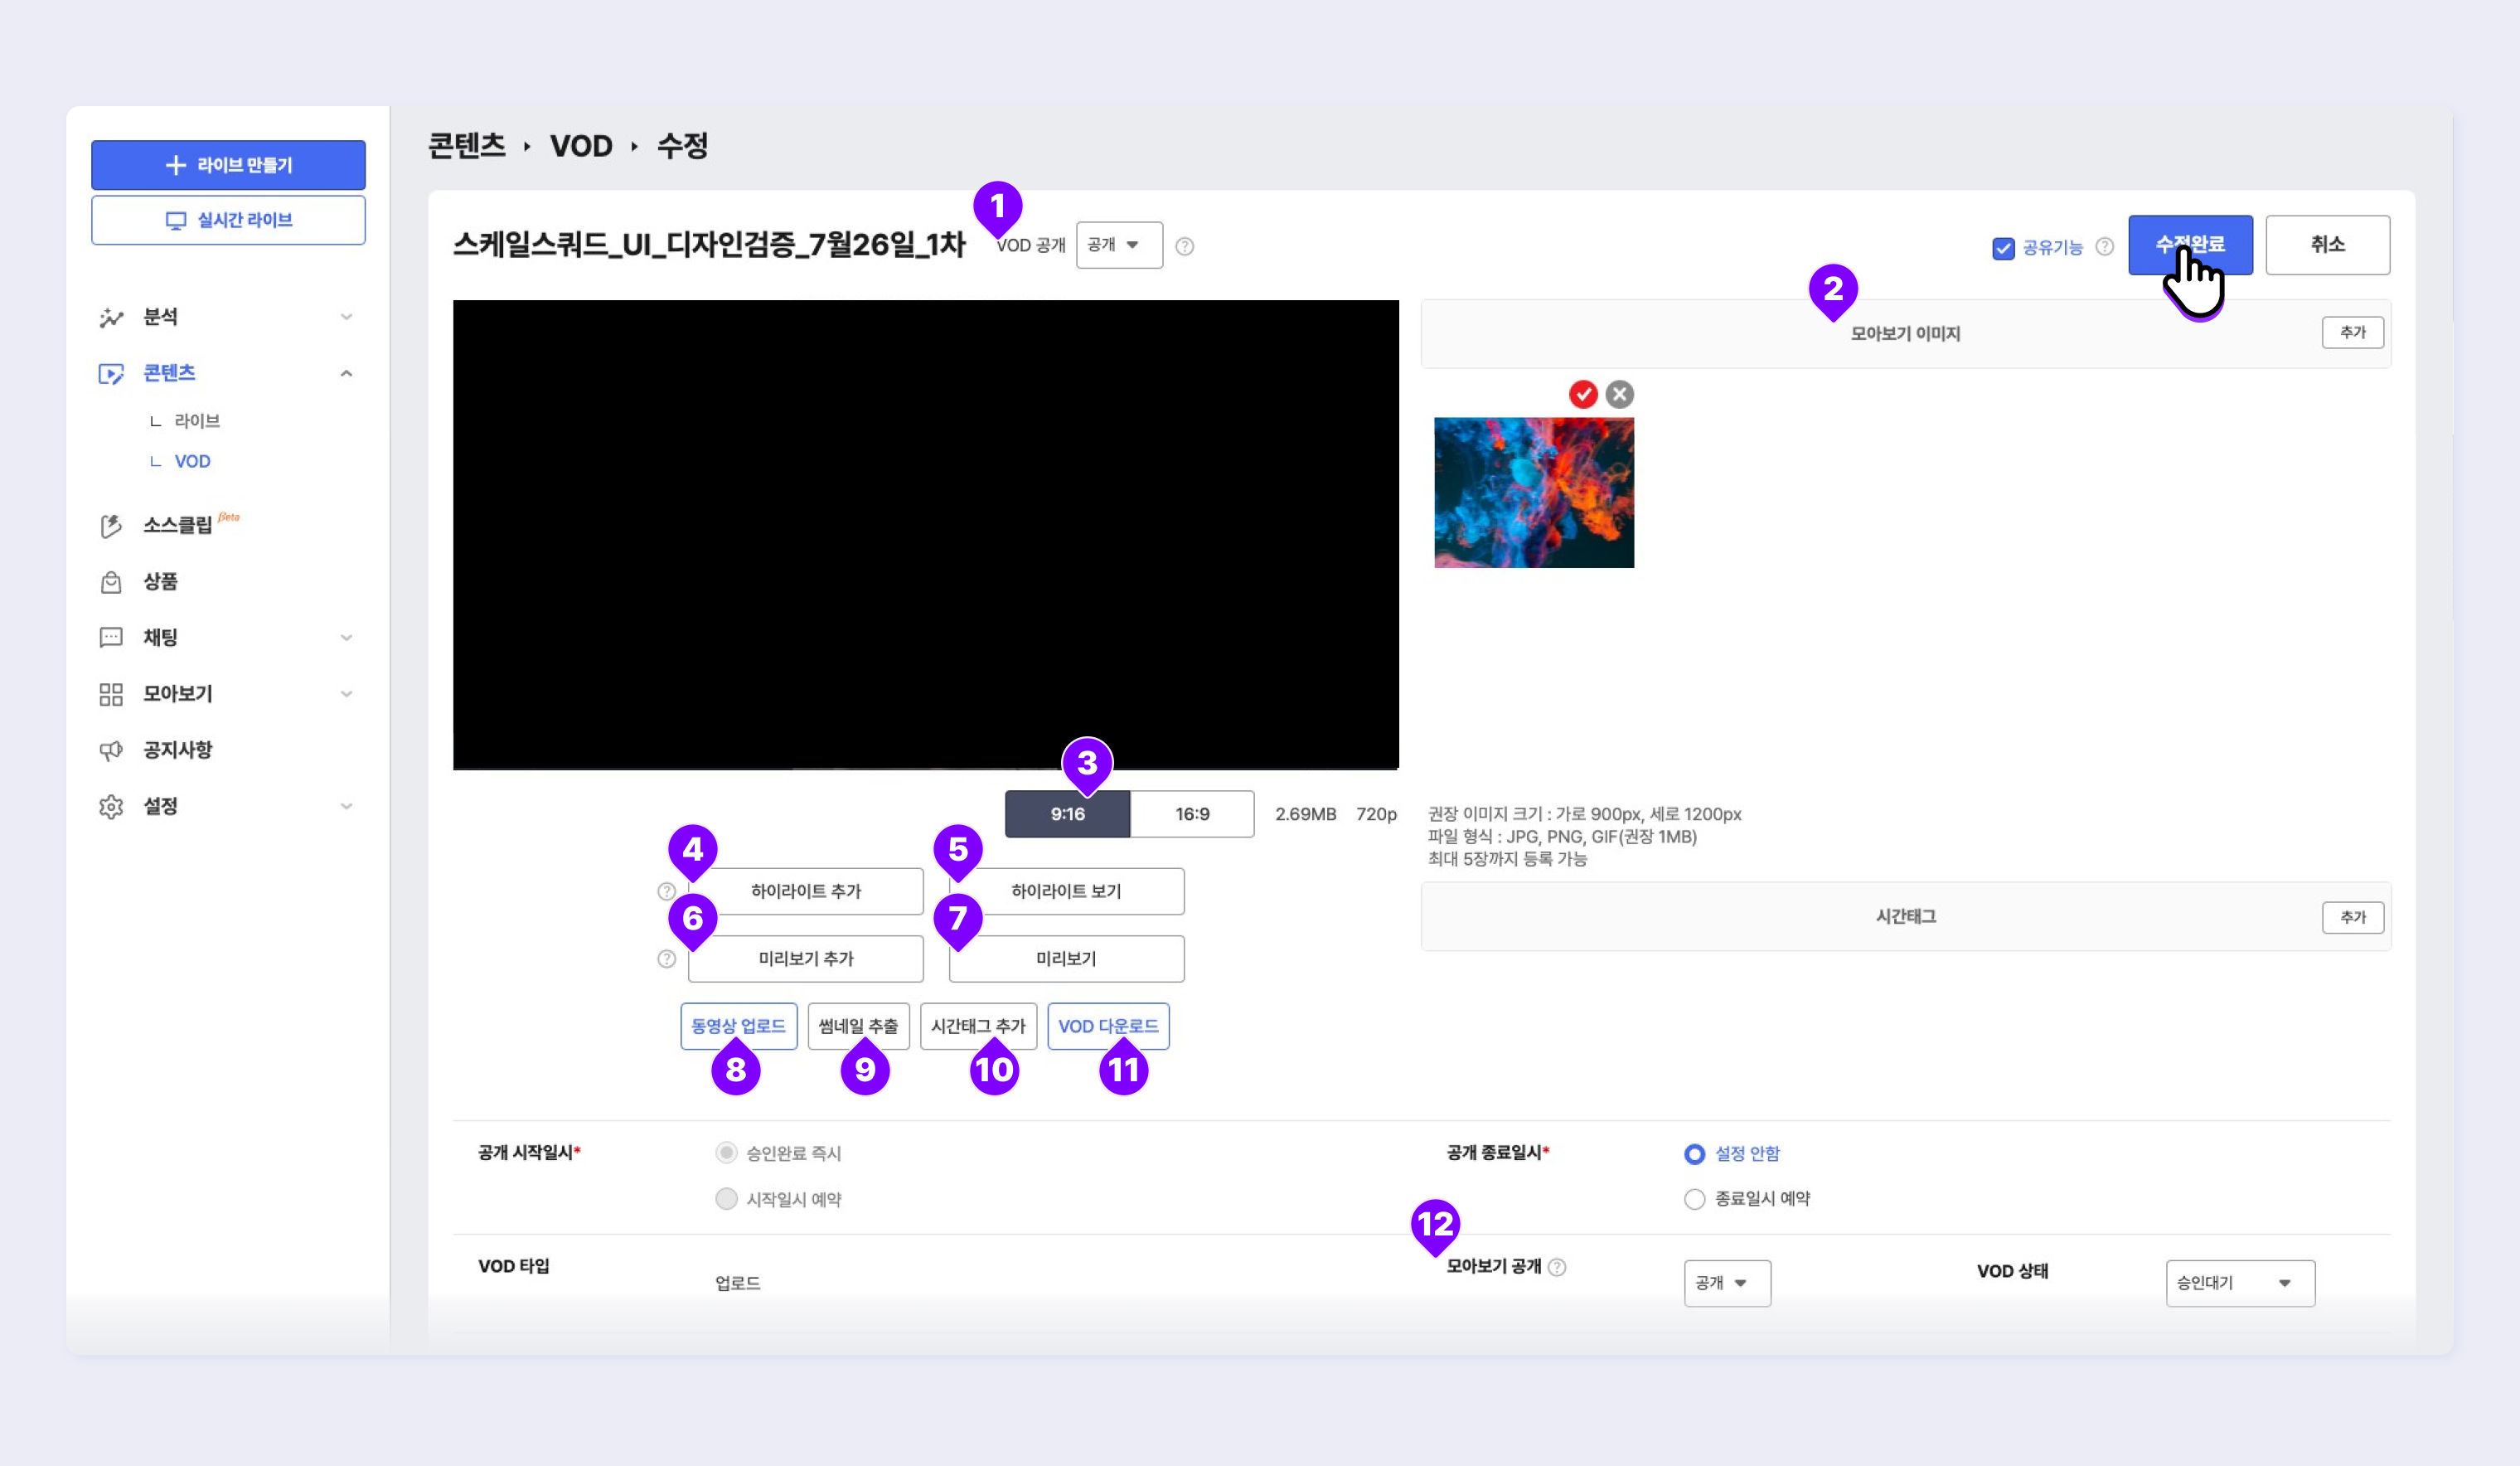Screen dimensions: 2520x1466
Task: Click red checkmark icon above thumbnail
Action: [x=1583, y=395]
